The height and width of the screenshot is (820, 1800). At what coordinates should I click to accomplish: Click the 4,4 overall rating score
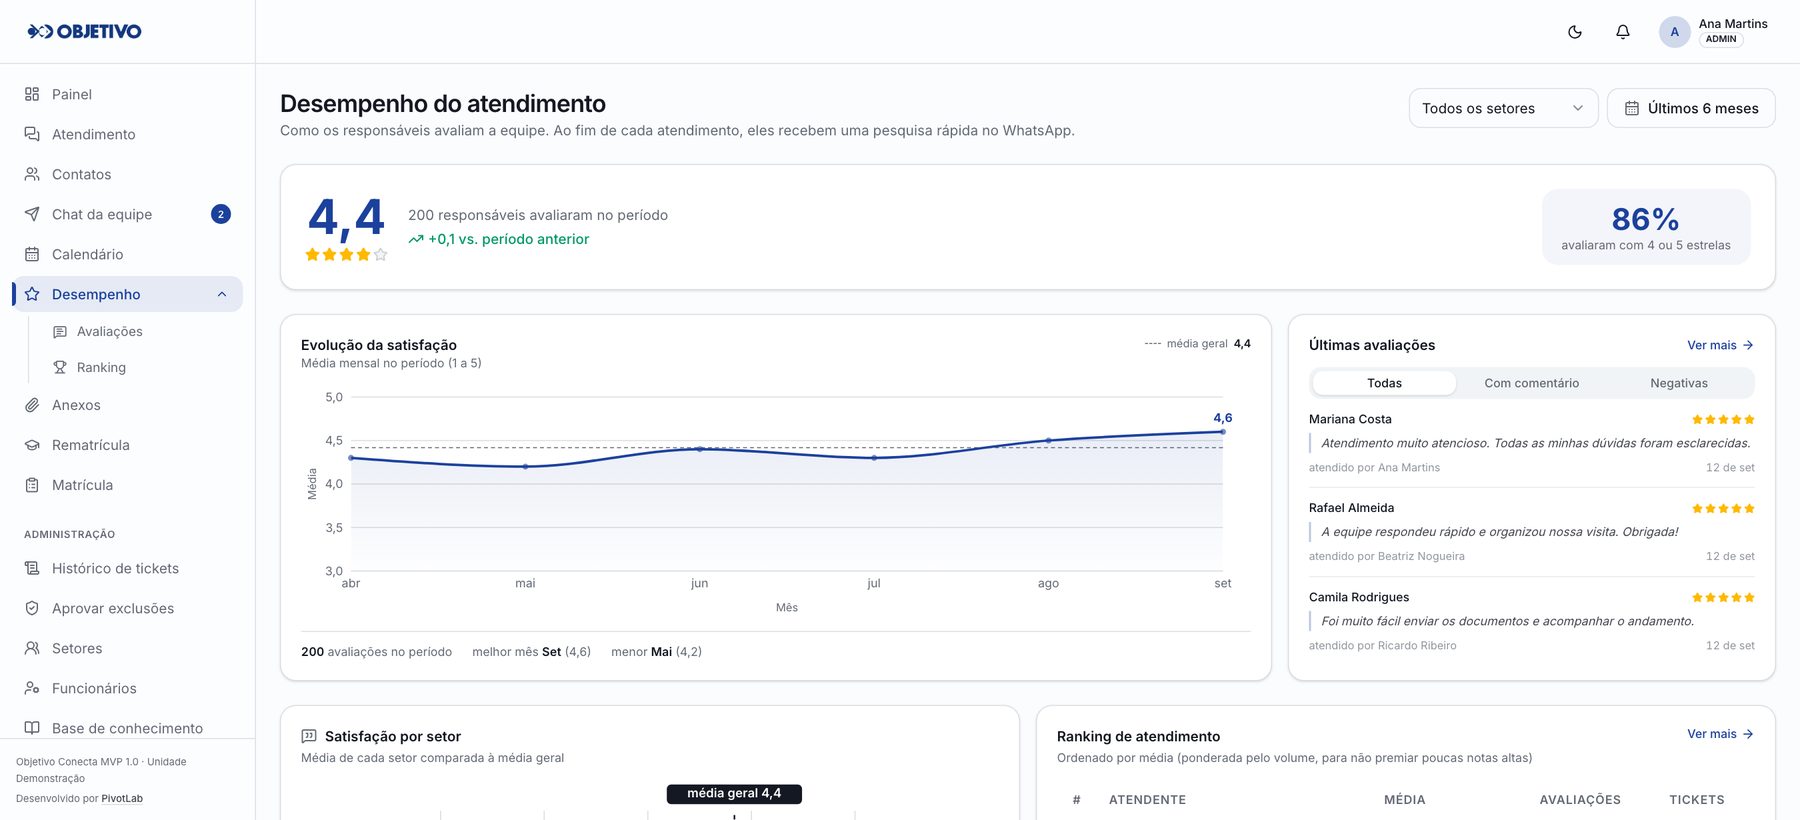(x=346, y=218)
